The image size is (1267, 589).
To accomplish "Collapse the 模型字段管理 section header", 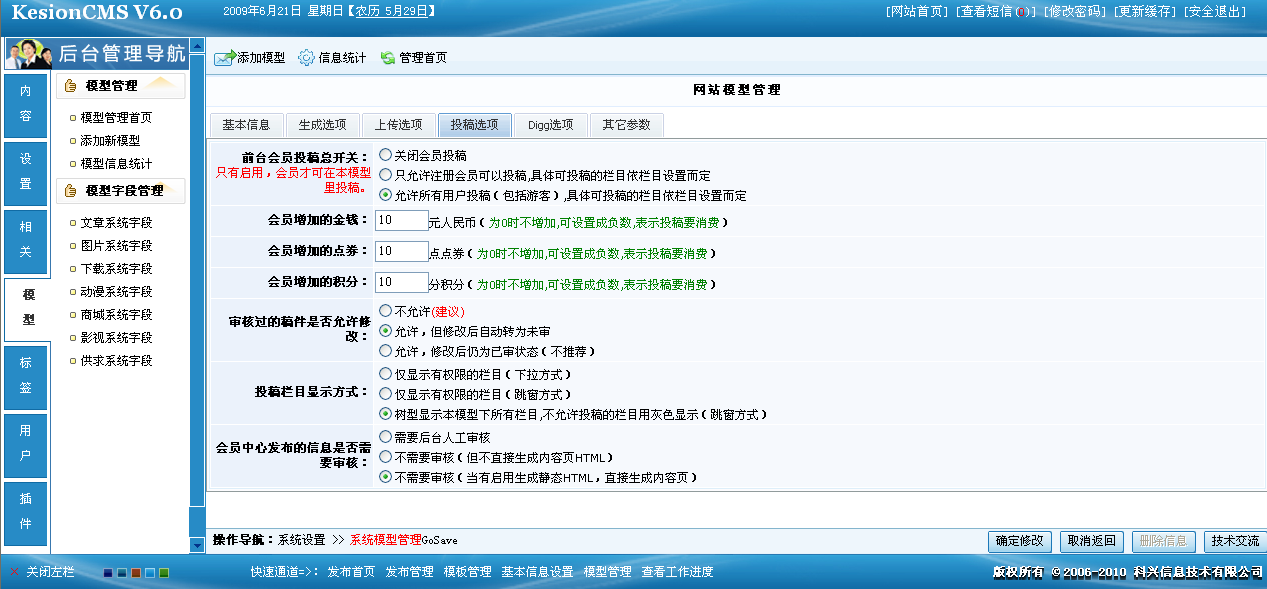I will (x=123, y=190).
